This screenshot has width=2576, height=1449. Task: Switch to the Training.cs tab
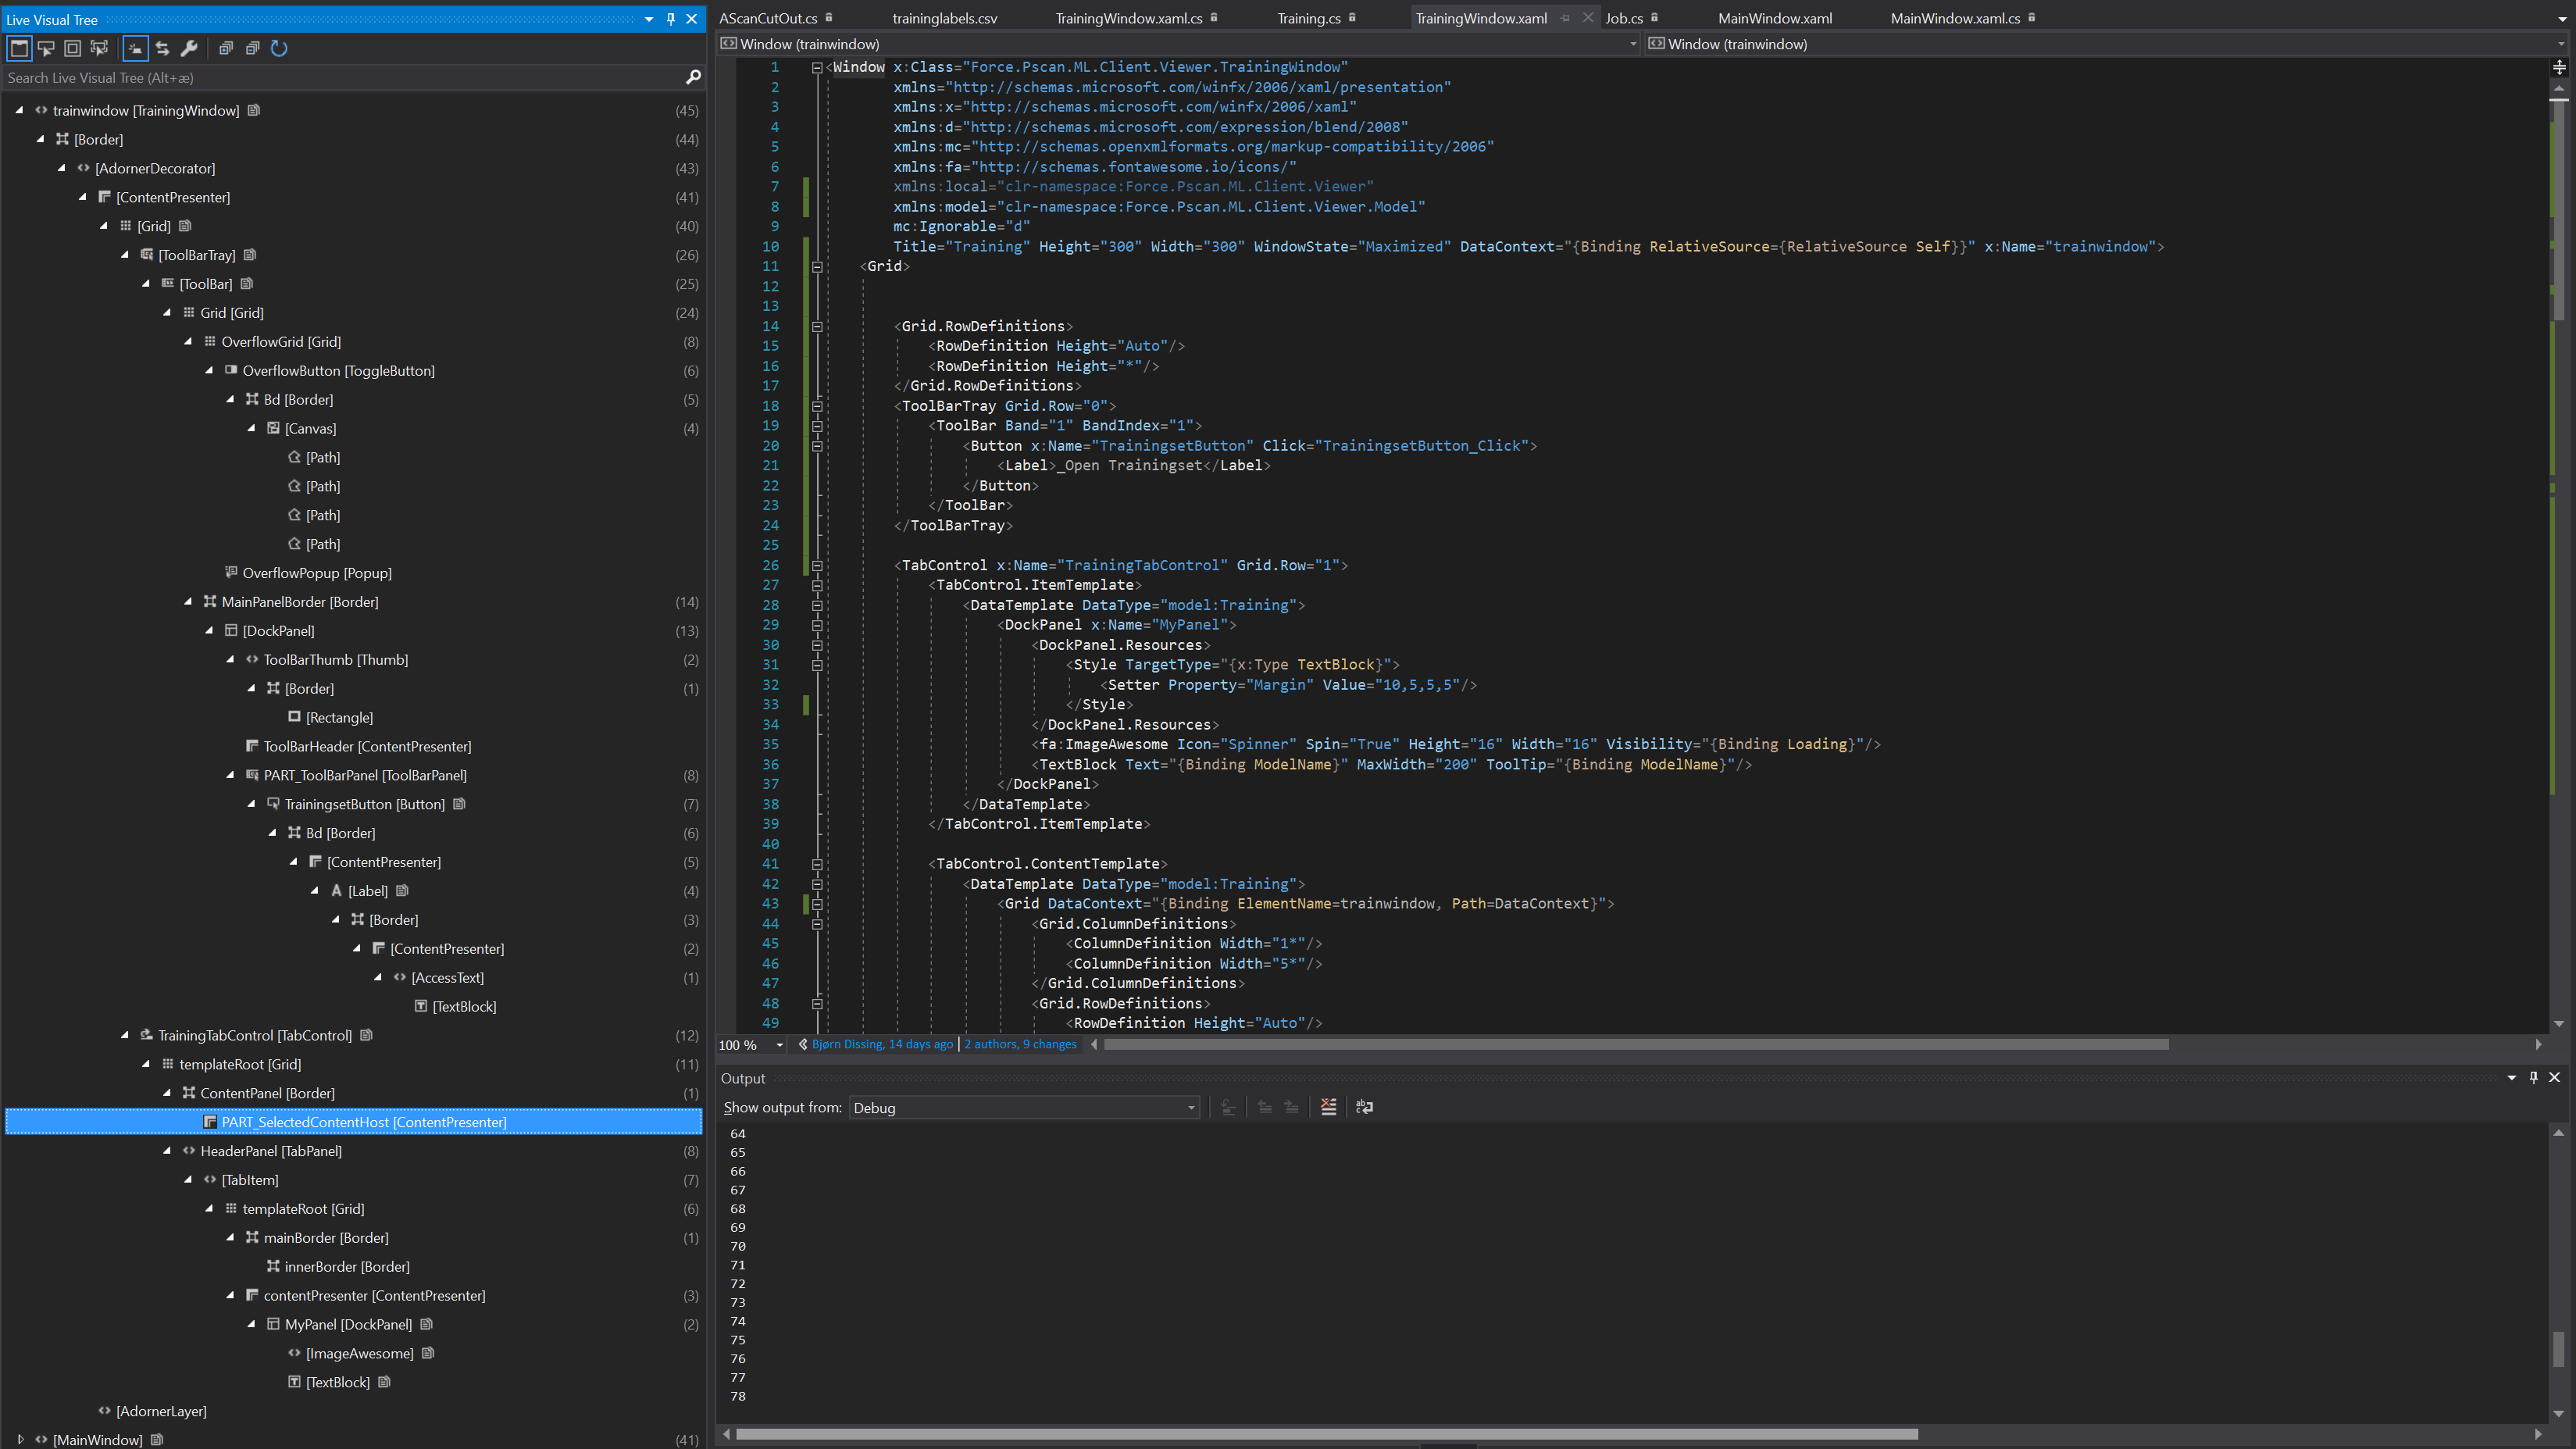click(x=1308, y=18)
